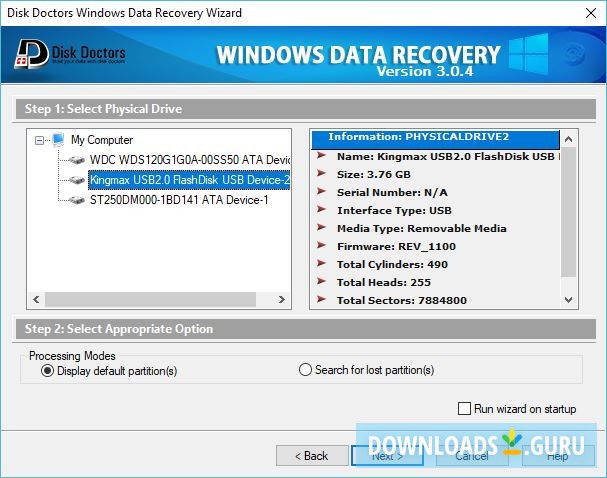Click the Information: PHYSICALDRIVE2 header
The image size is (607, 478).
click(x=436, y=140)
